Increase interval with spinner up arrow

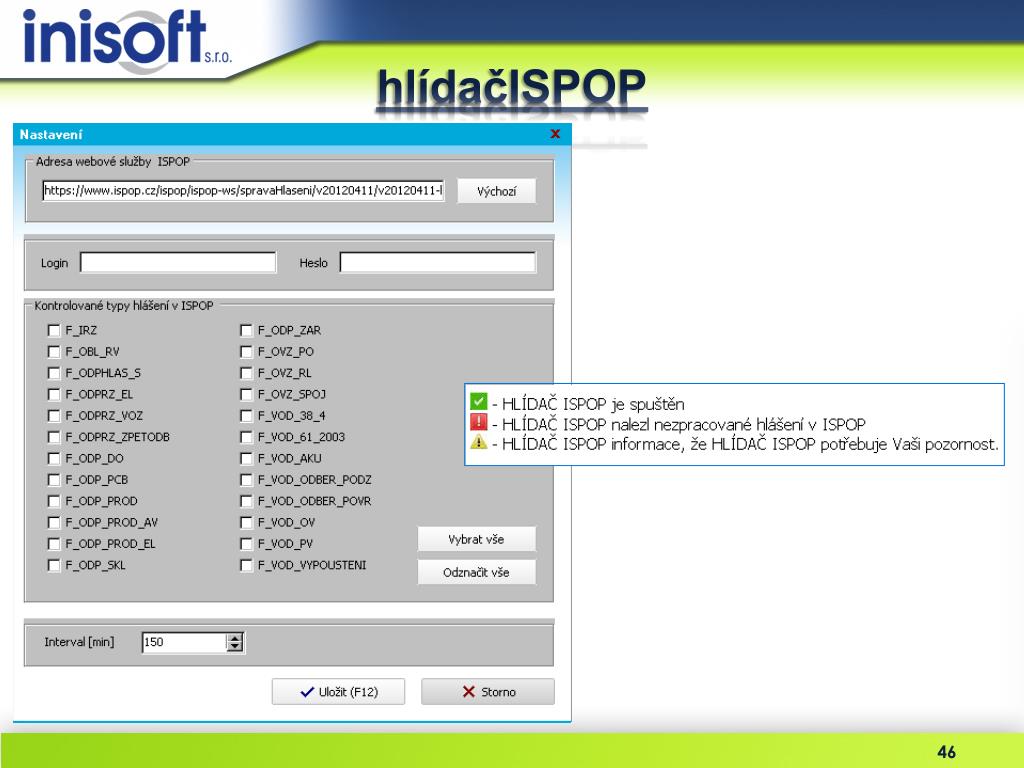(234, 637)
